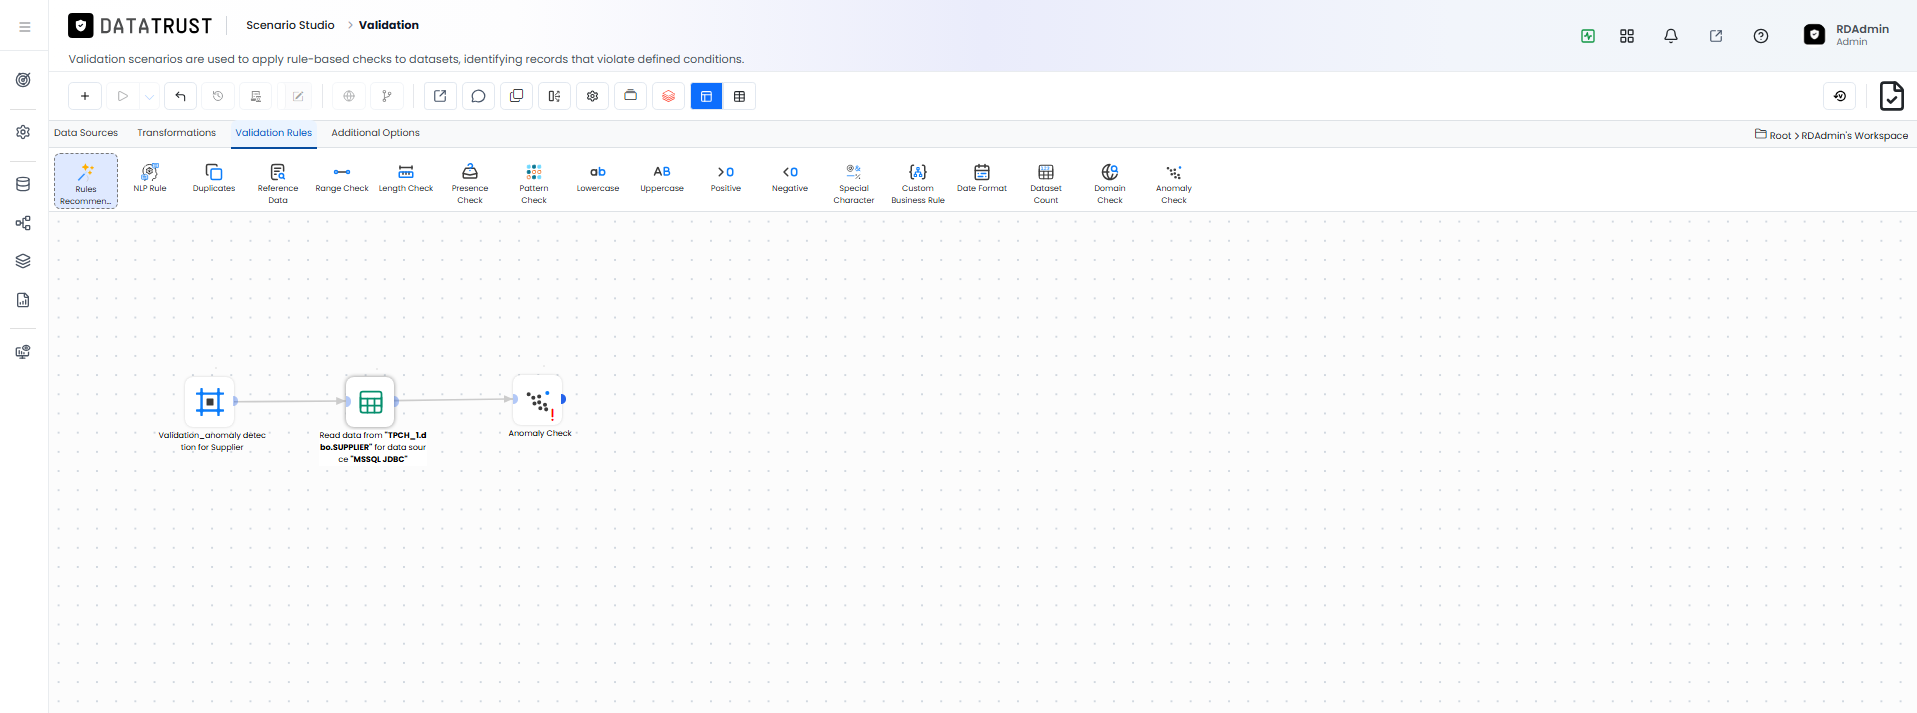Select the Domain Check rule icon
Image resolution: width=1917 pixels, height=713 pixels.
coord(1110,184)
